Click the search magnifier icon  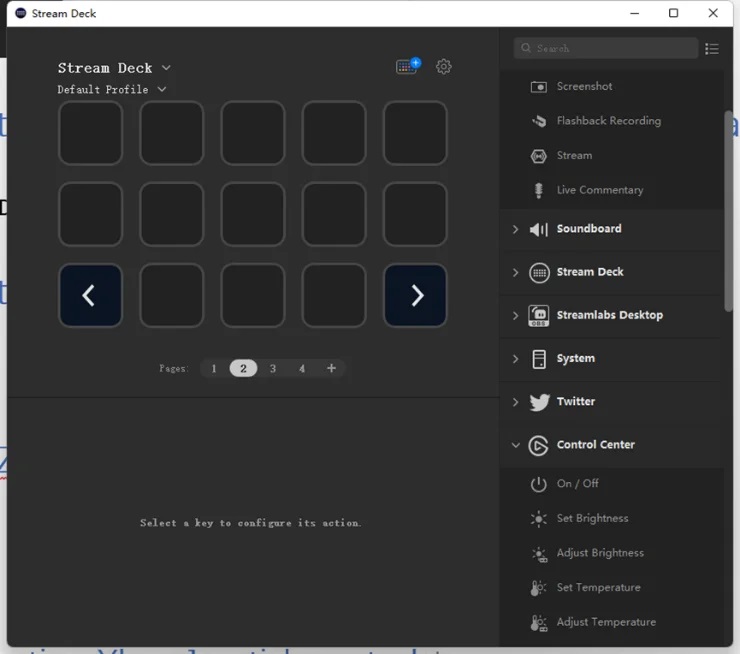point(526,48)
